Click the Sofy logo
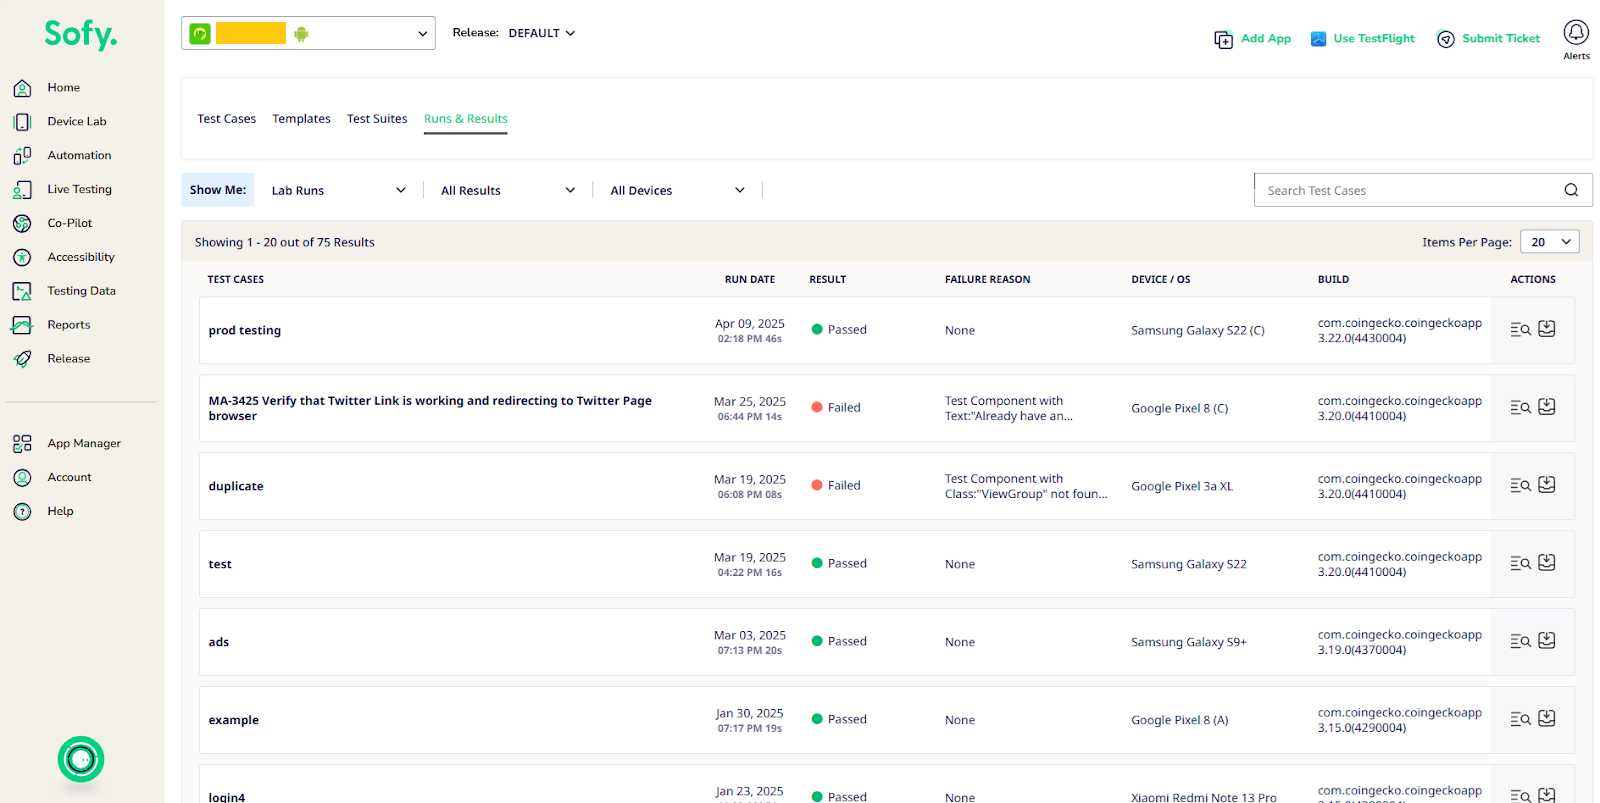The image size is (1600, 803). pyautogui.click(x=80, y=35)
